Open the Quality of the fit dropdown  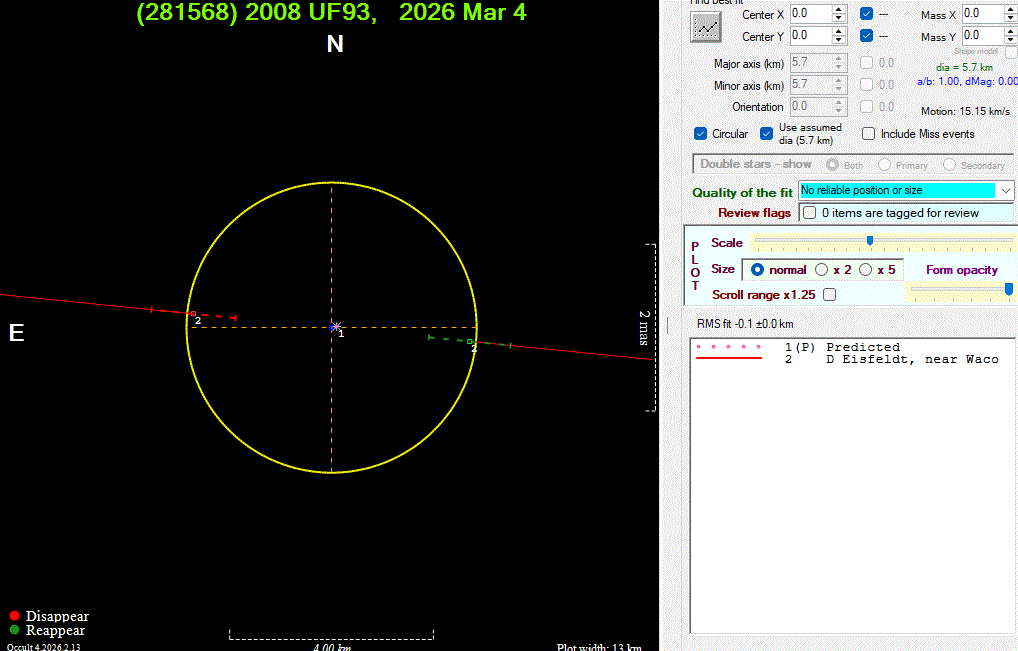tap(1006, 190)
